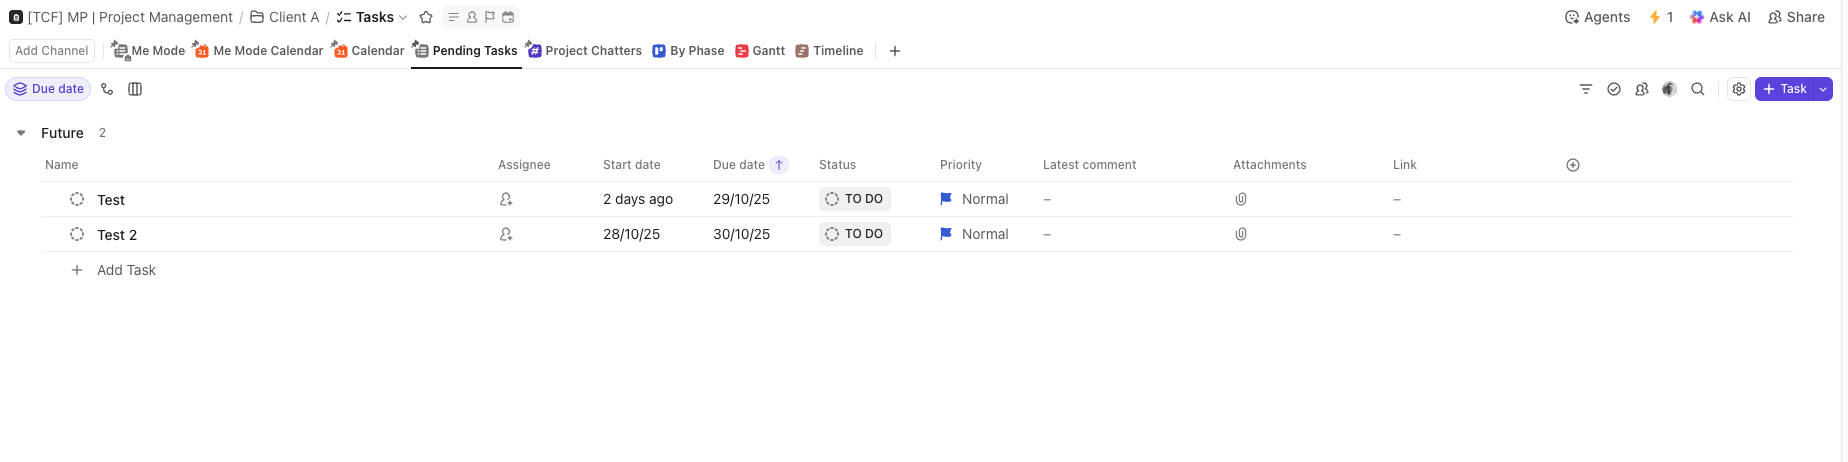
Task: Click the search magnifier icon
Action: pyautogui.click(x=1697, y=89)
